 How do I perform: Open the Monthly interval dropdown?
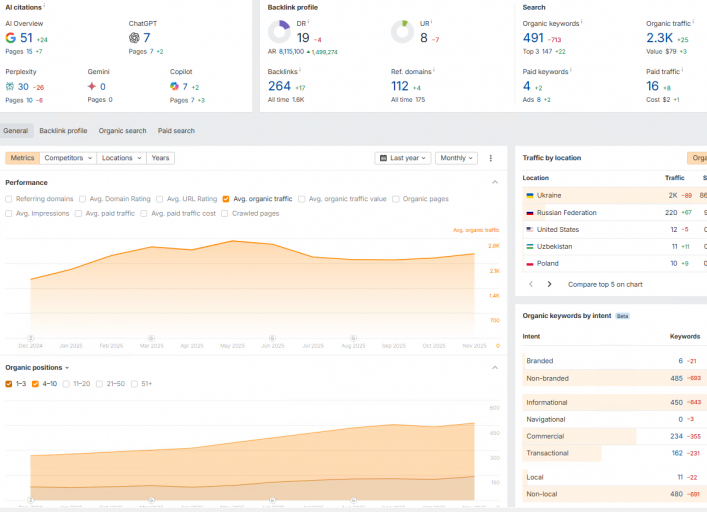coord(456,158)
